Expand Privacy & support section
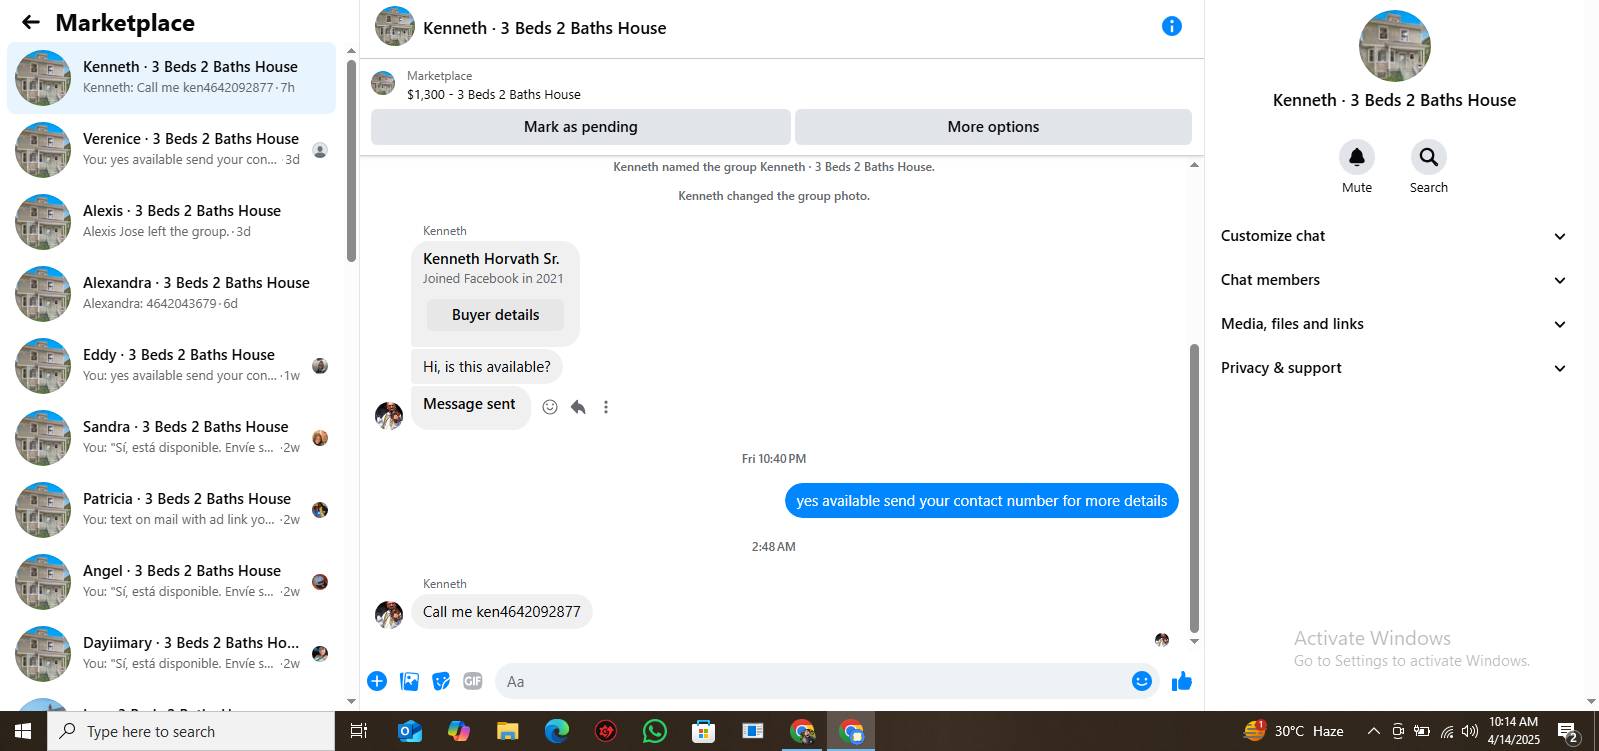1599x751 pixels. click(1393, 368)
